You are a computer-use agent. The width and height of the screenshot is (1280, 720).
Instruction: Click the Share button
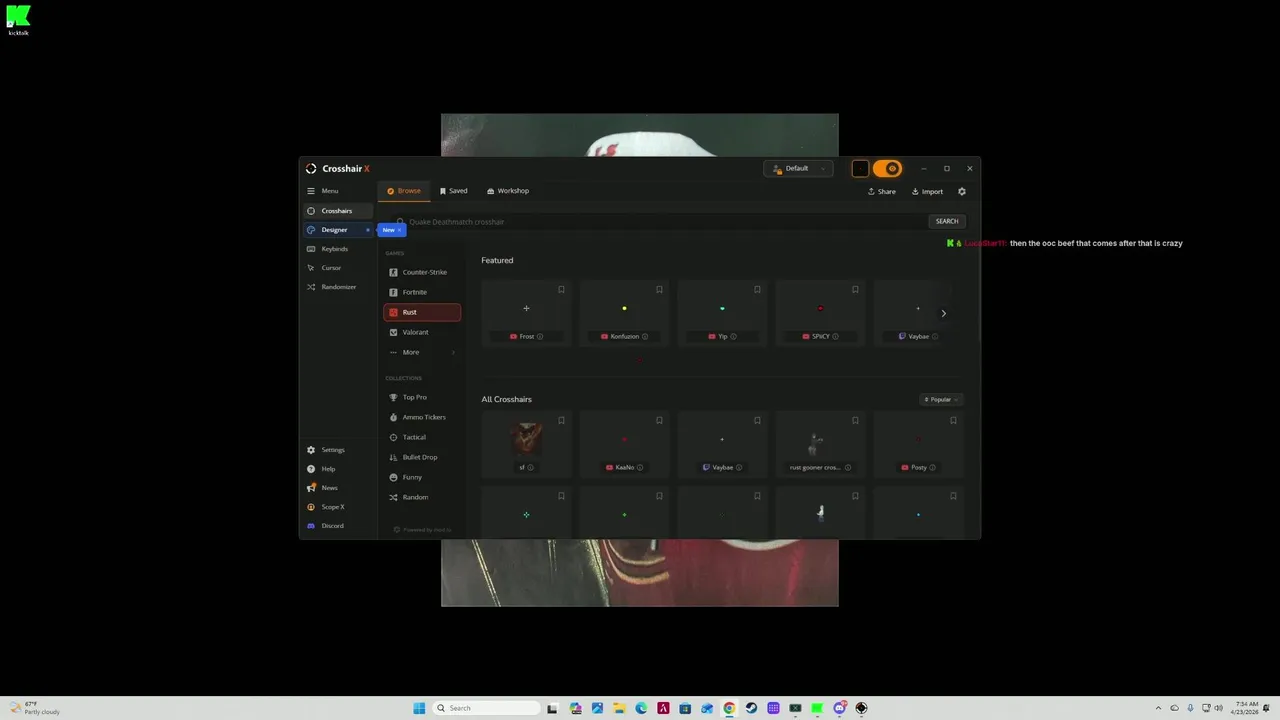(x=882, y=192)
